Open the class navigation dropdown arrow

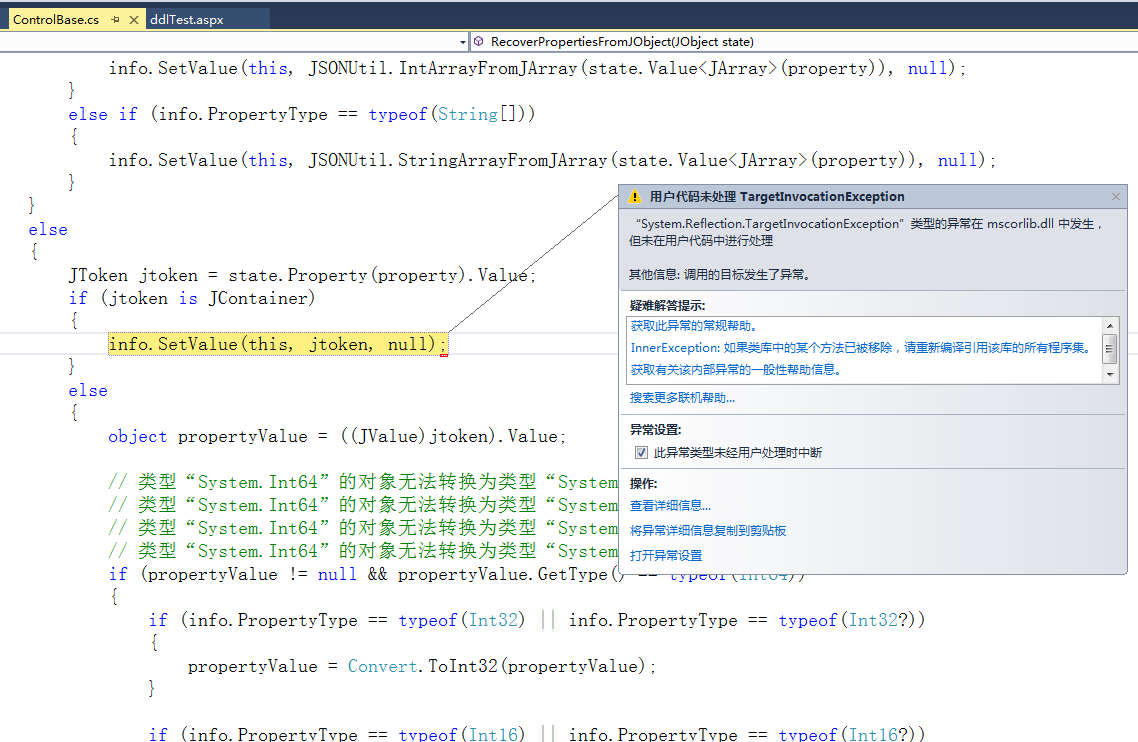(x=463, y=42)
